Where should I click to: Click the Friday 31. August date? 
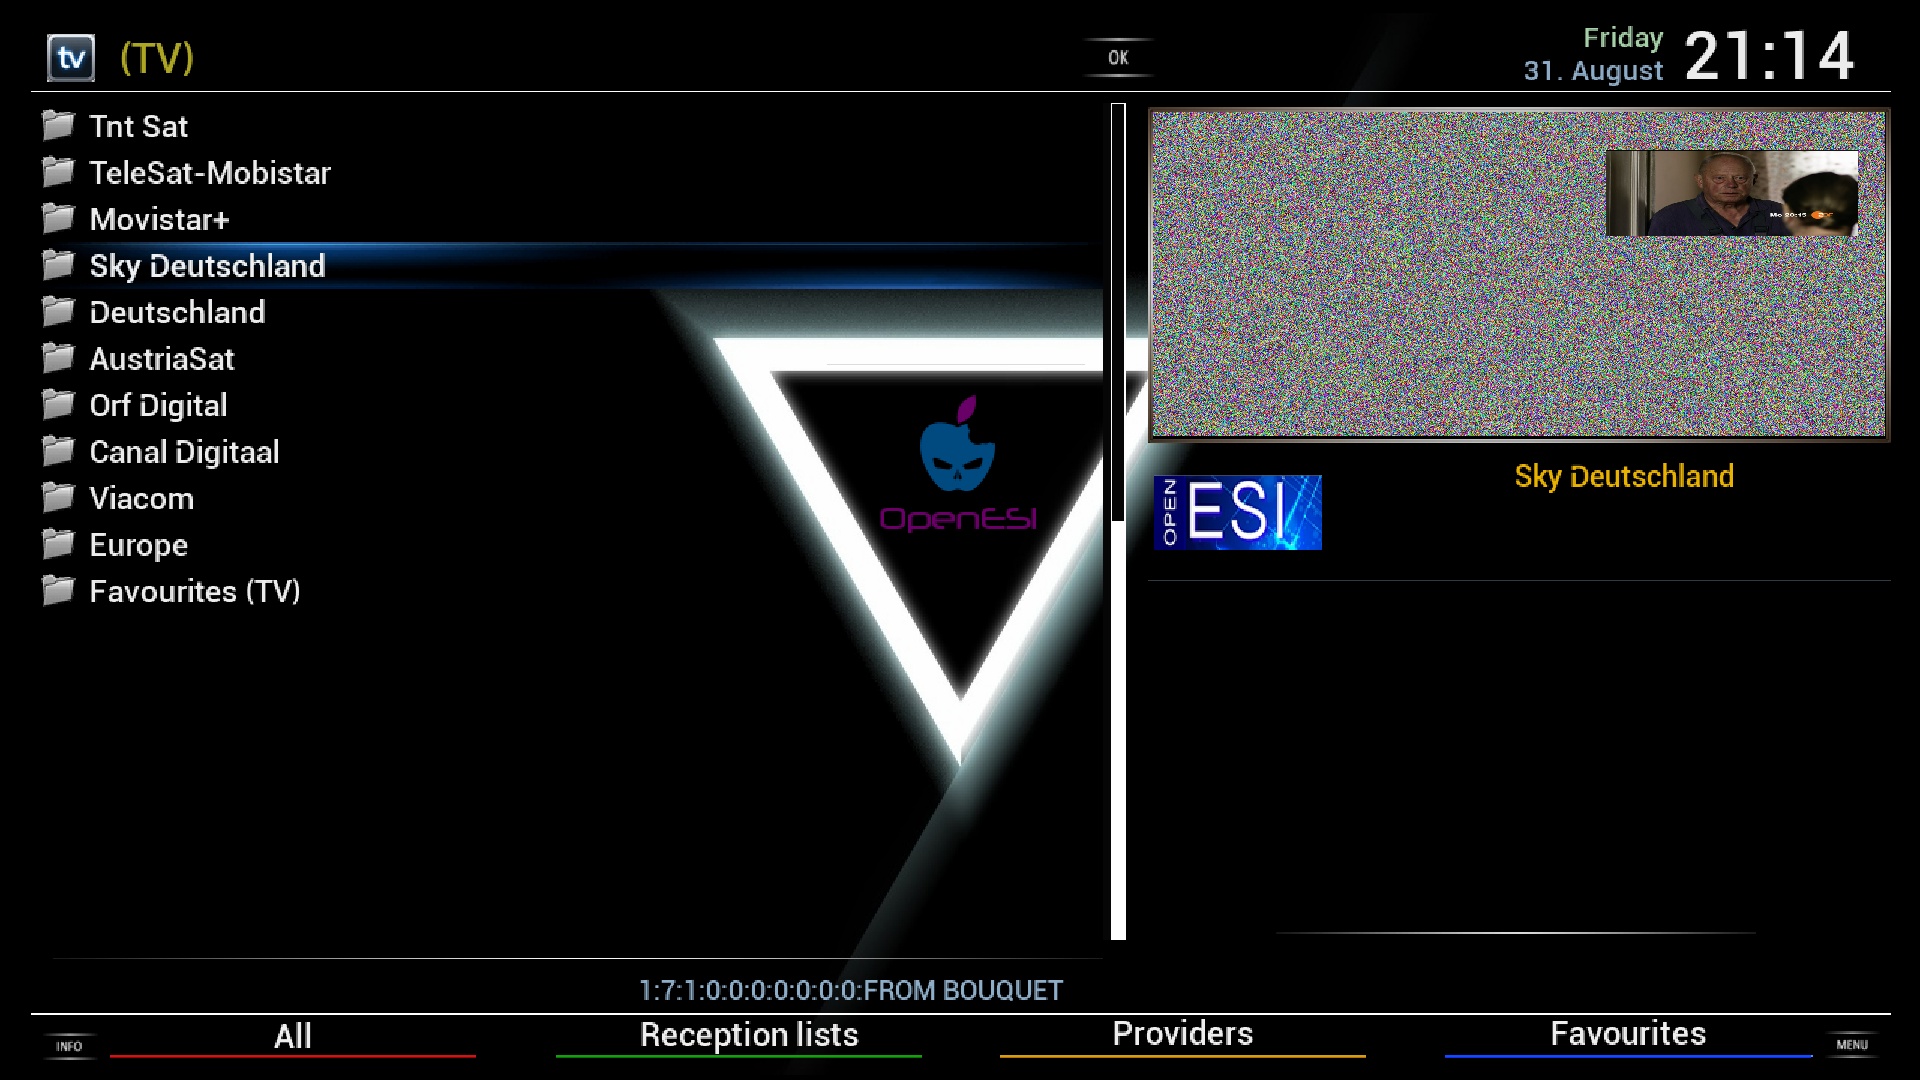1593,54
